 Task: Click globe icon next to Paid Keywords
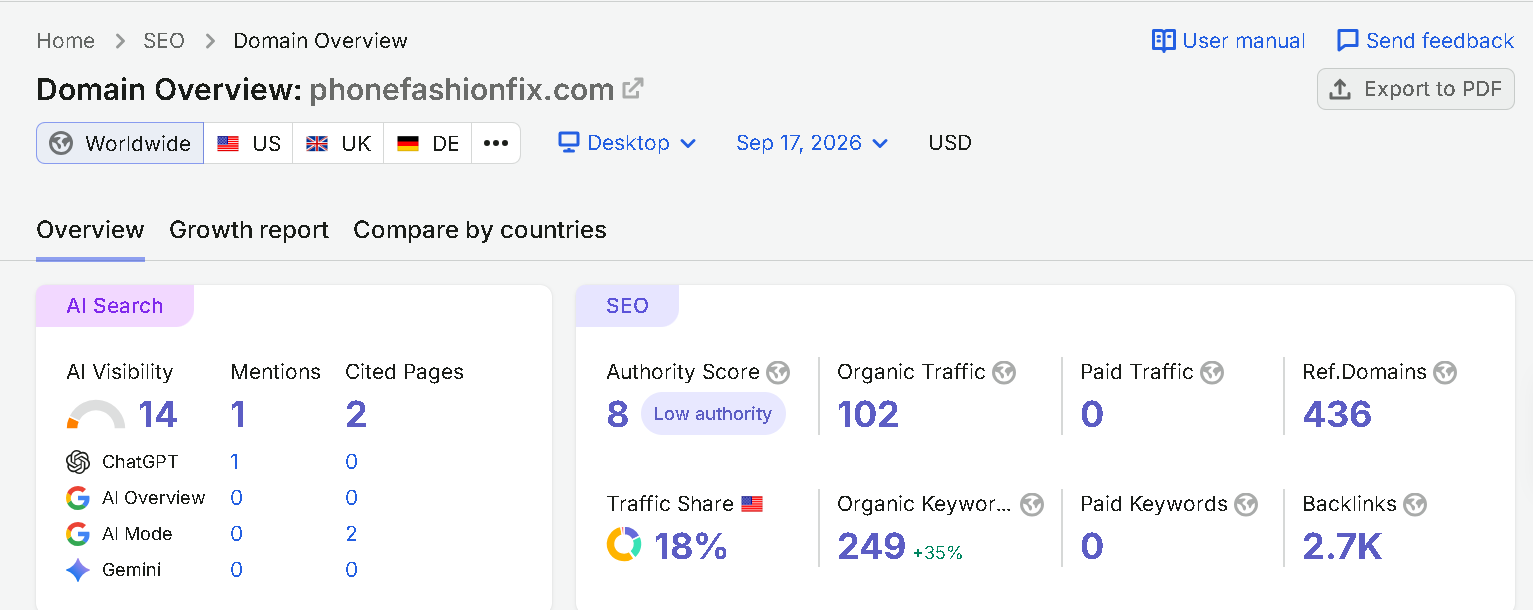[1246, 505]
